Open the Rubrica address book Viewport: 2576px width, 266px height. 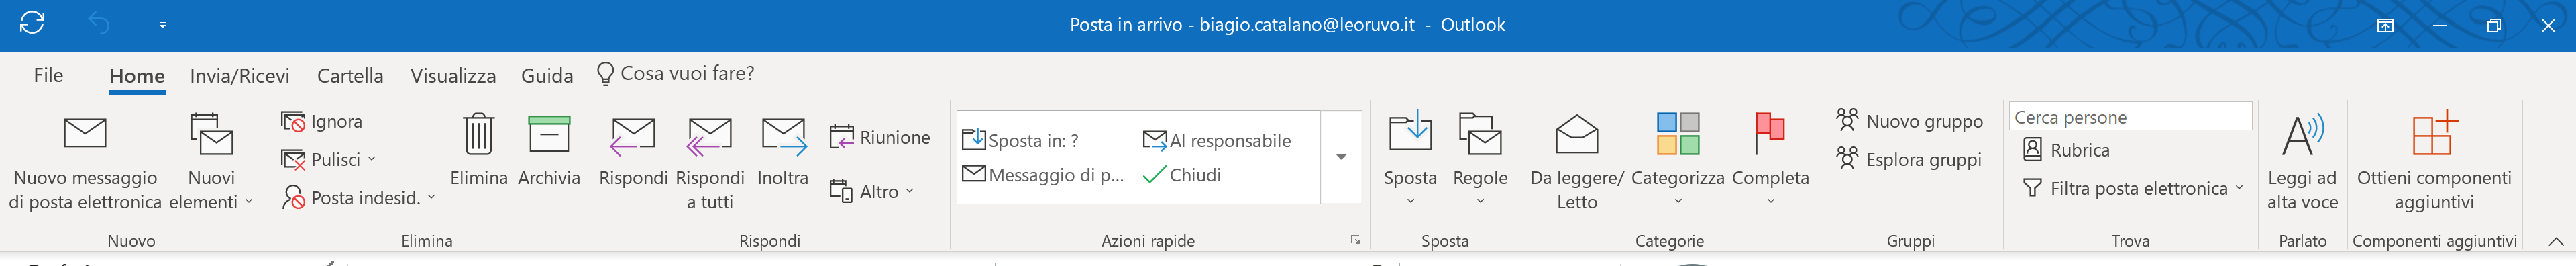[2066, 150]
